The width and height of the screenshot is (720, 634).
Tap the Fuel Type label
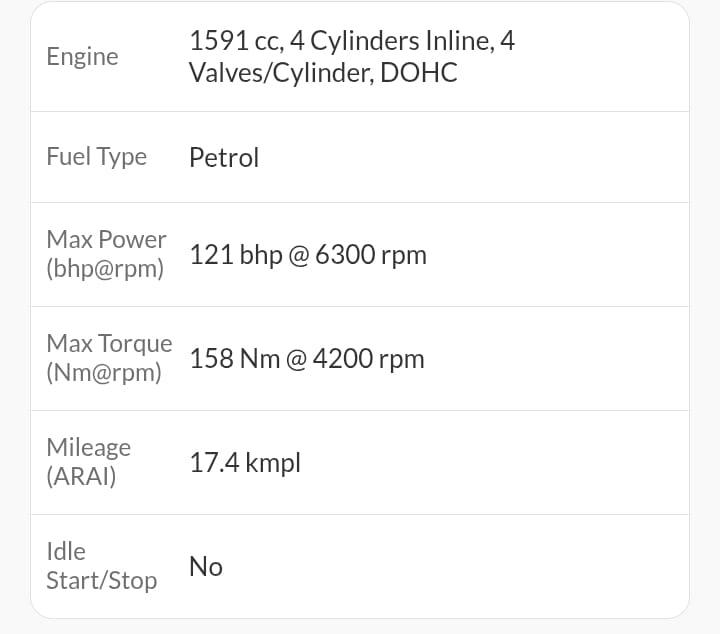(x=96, y=156)
